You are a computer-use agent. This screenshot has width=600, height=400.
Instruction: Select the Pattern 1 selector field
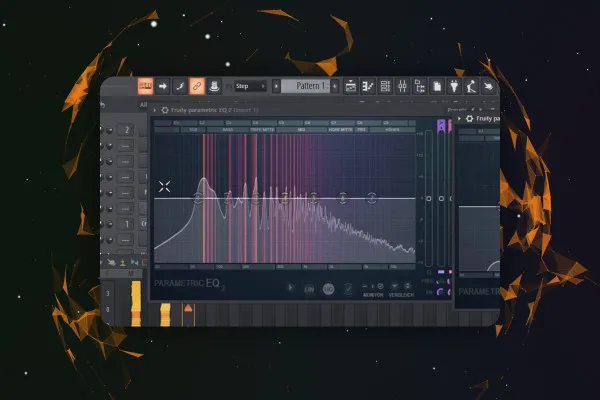[306, 86]
